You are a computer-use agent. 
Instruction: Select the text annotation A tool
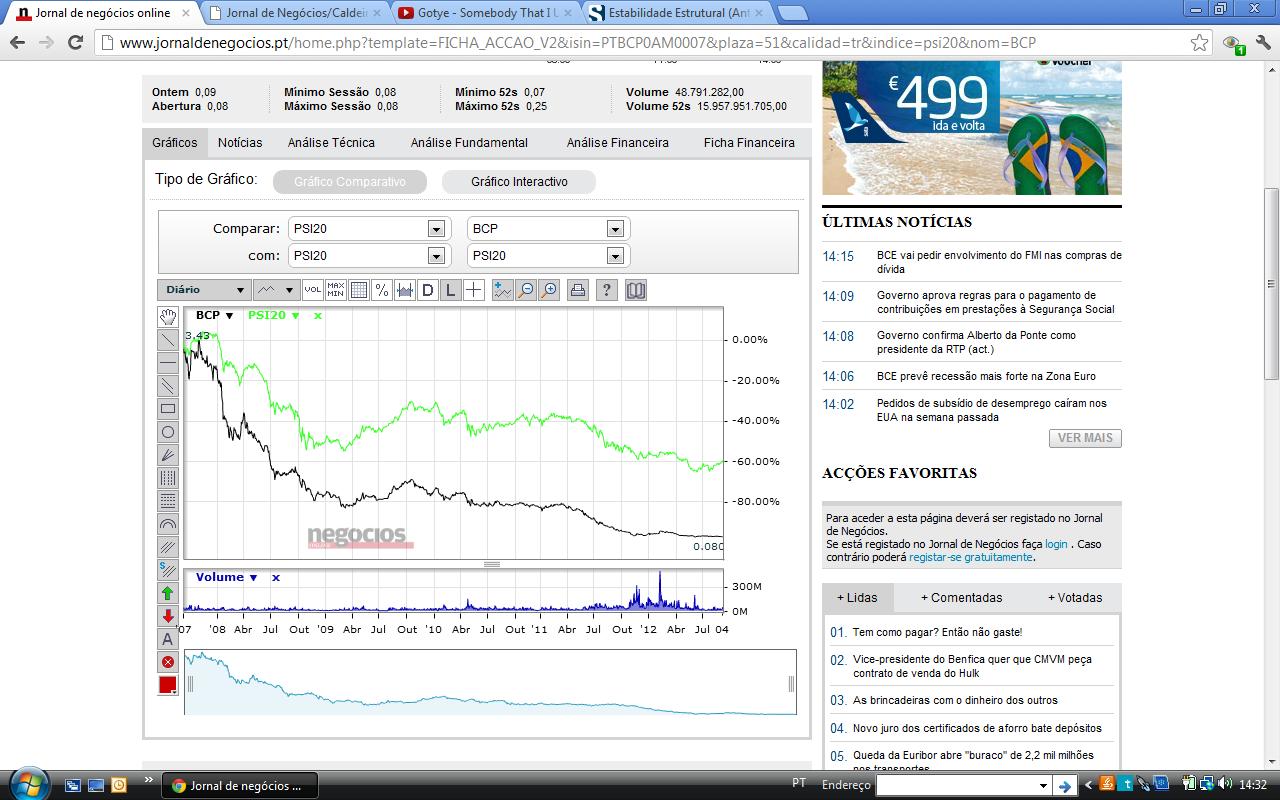point(168,639)
